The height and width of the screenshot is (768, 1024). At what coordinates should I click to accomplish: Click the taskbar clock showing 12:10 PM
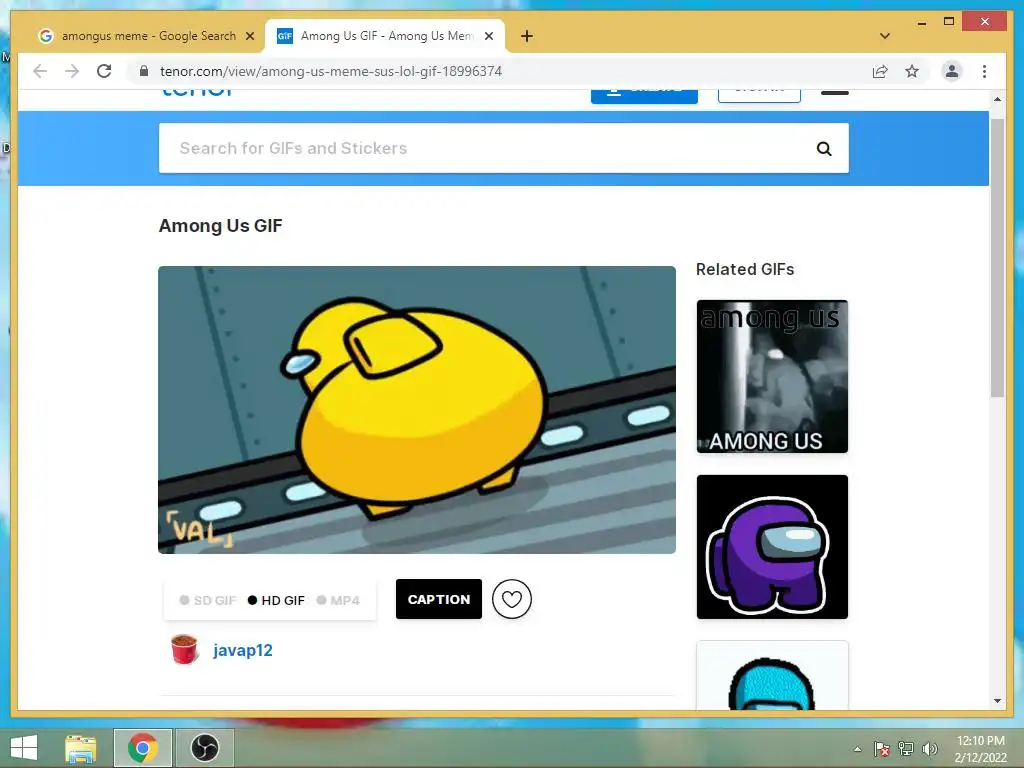pyautogui.click(x=980, y=749)
